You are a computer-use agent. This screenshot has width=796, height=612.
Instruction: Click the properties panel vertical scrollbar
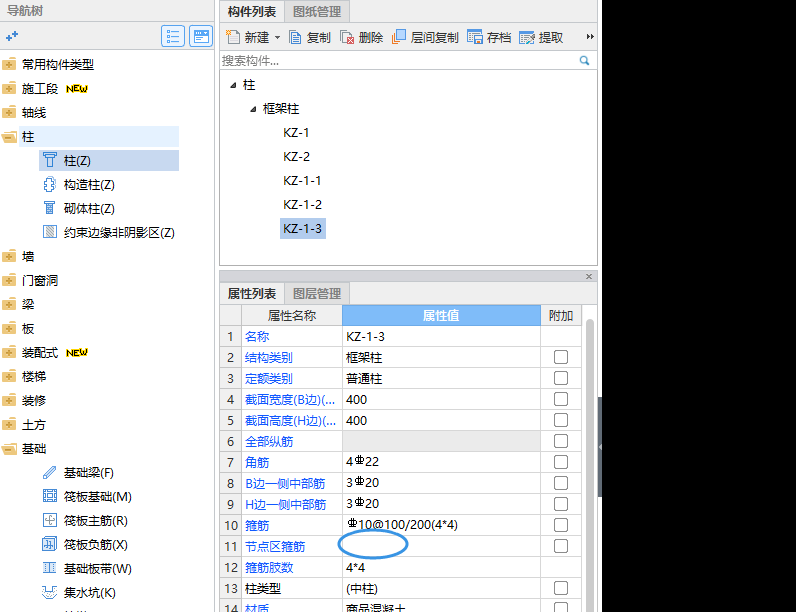[x=589, y=464]
